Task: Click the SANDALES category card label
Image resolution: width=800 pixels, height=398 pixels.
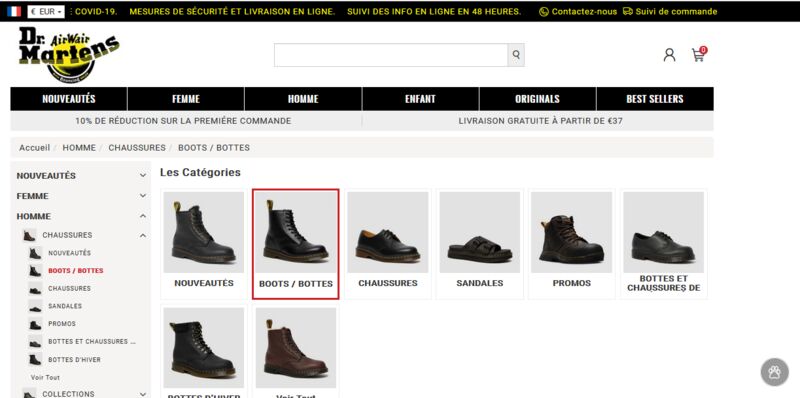Action: click(x=480, y=283)
